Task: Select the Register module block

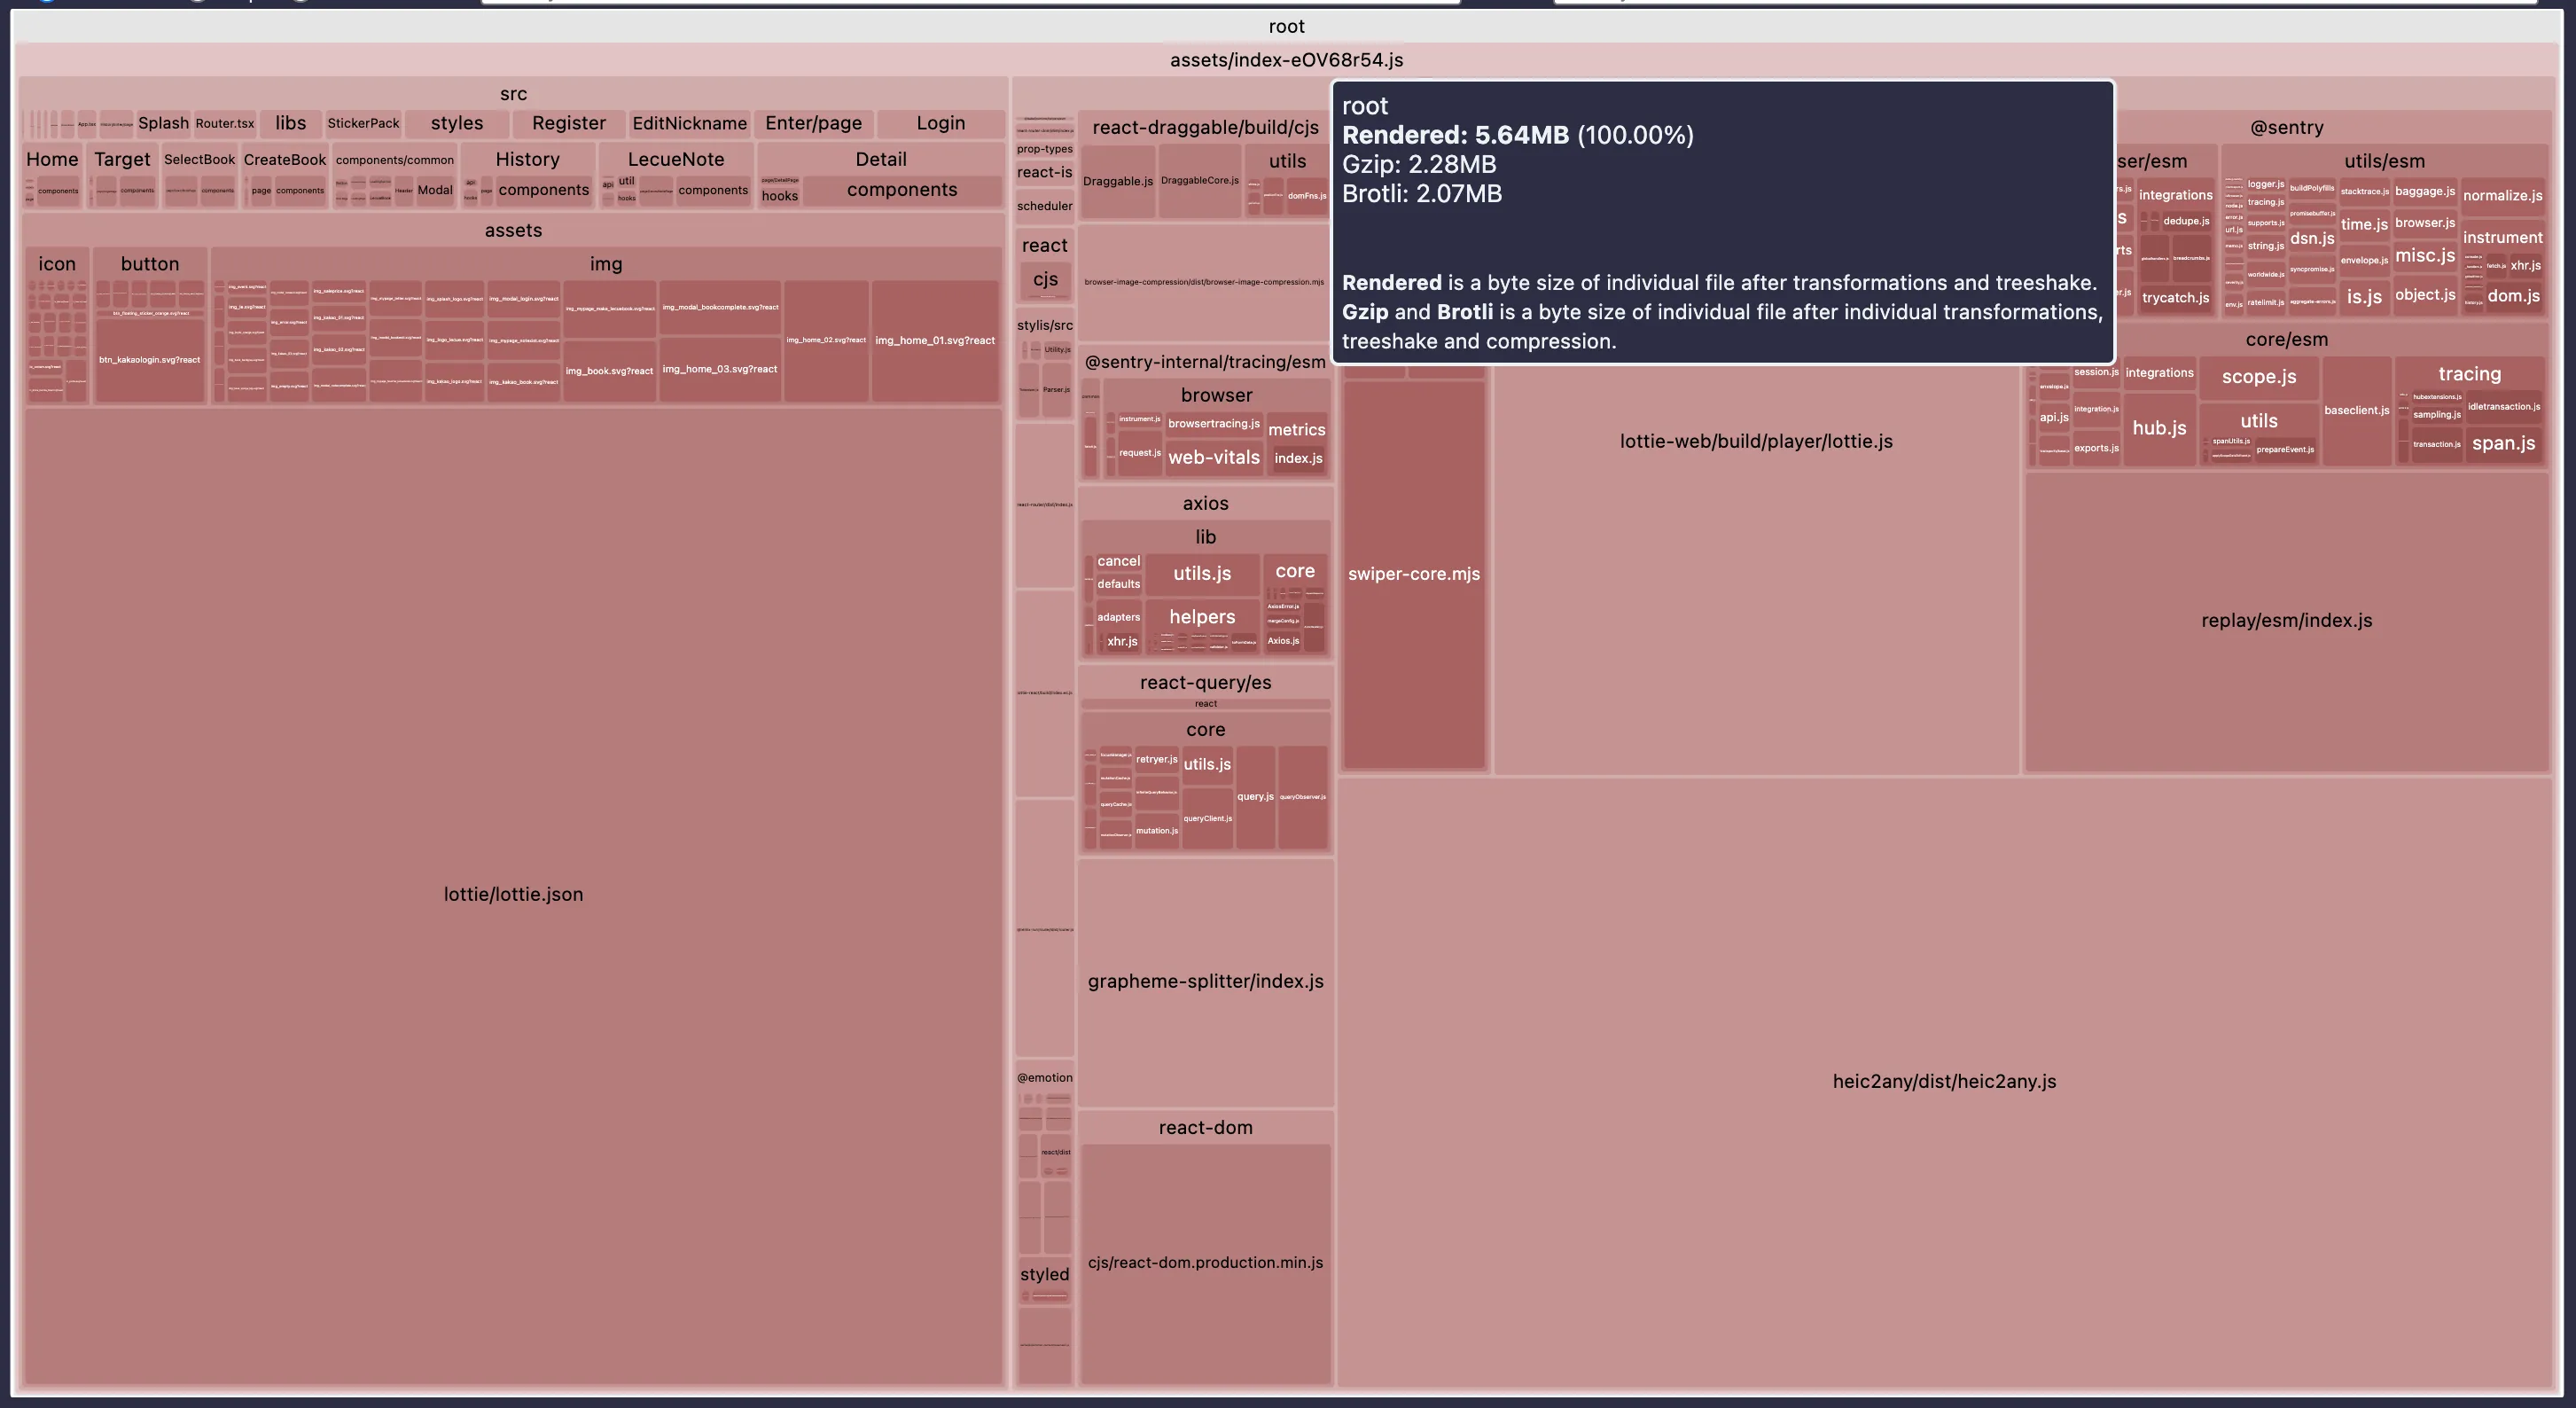Action: point(569,123)
